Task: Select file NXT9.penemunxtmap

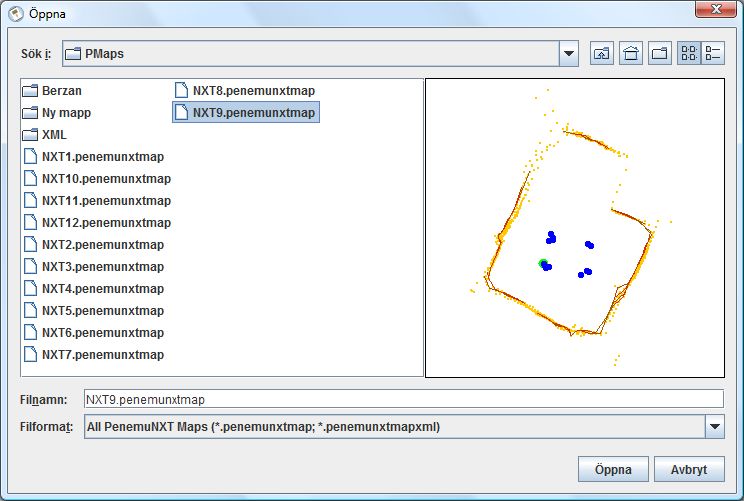Action: (246, 112)
